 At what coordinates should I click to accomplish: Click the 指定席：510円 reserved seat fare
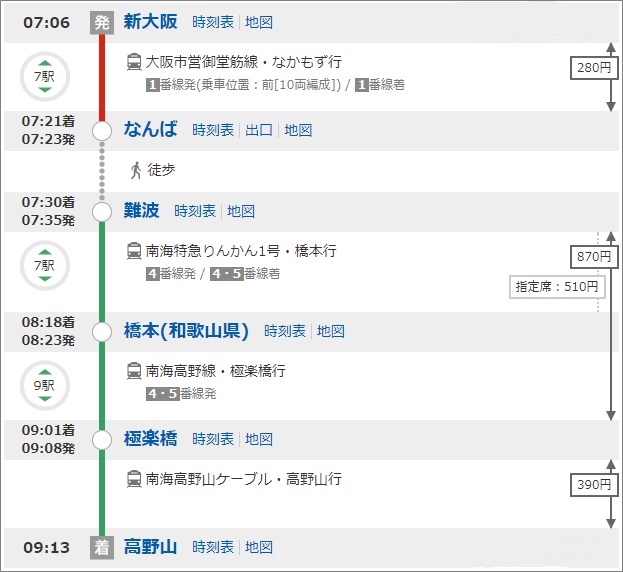point(559,288)
